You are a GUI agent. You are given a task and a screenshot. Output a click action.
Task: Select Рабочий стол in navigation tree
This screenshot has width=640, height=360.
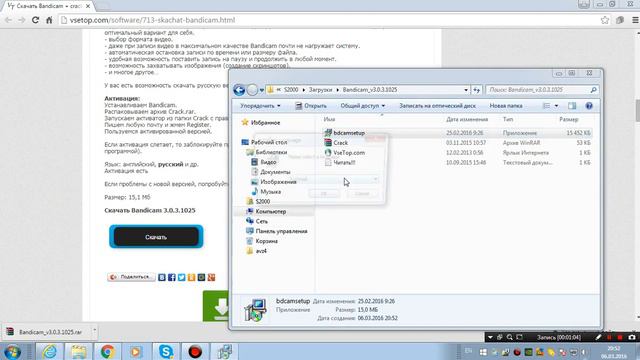coord(269,142)
